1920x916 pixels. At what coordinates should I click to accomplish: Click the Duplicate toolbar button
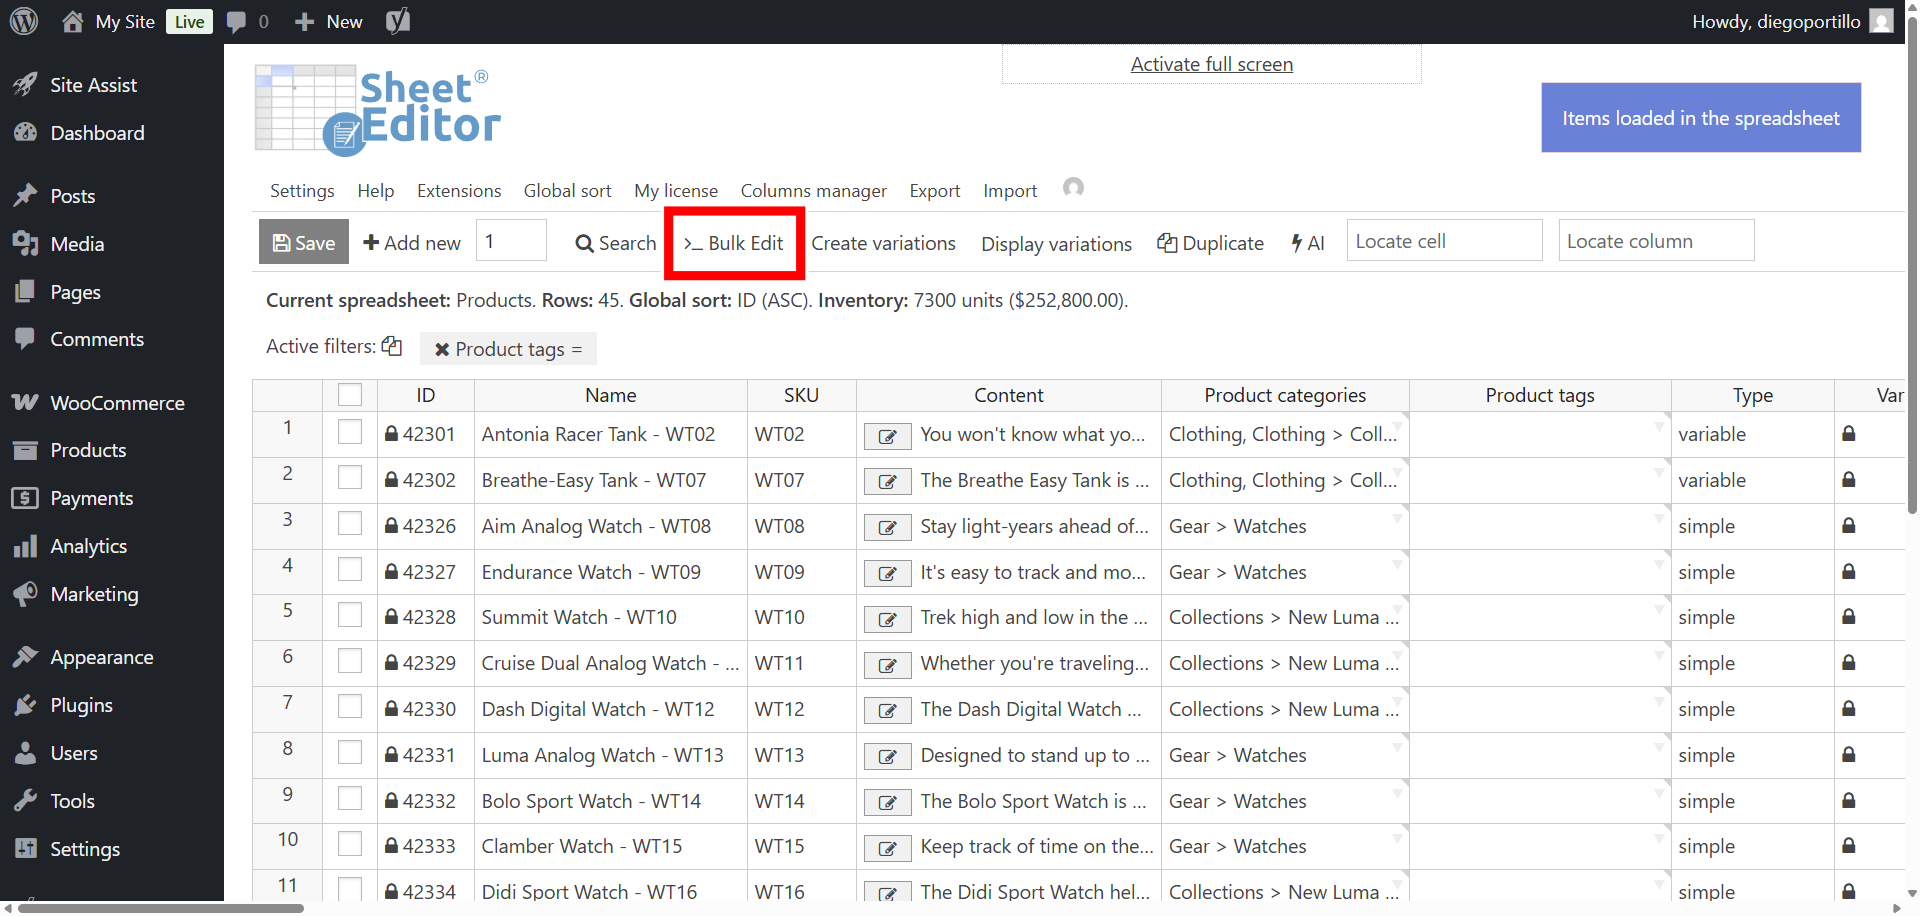[x=1210, y=243]
